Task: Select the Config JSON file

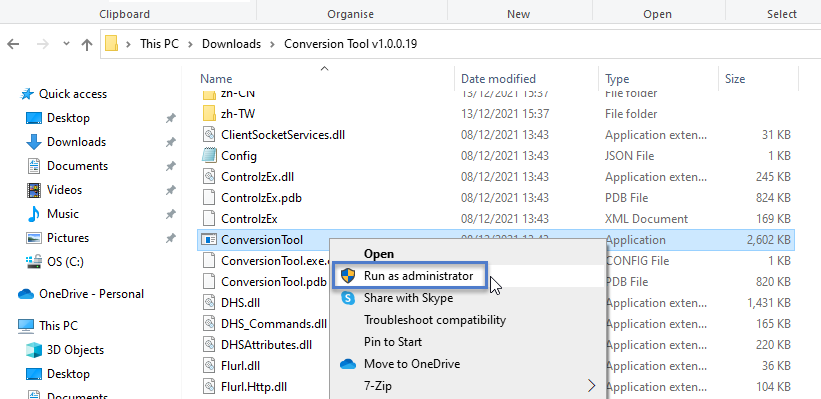Action: pos(239,156)
